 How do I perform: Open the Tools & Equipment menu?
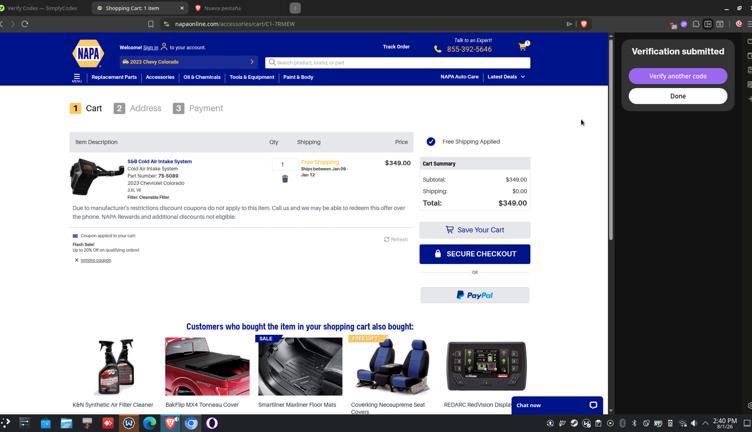(x=252, y=77)
